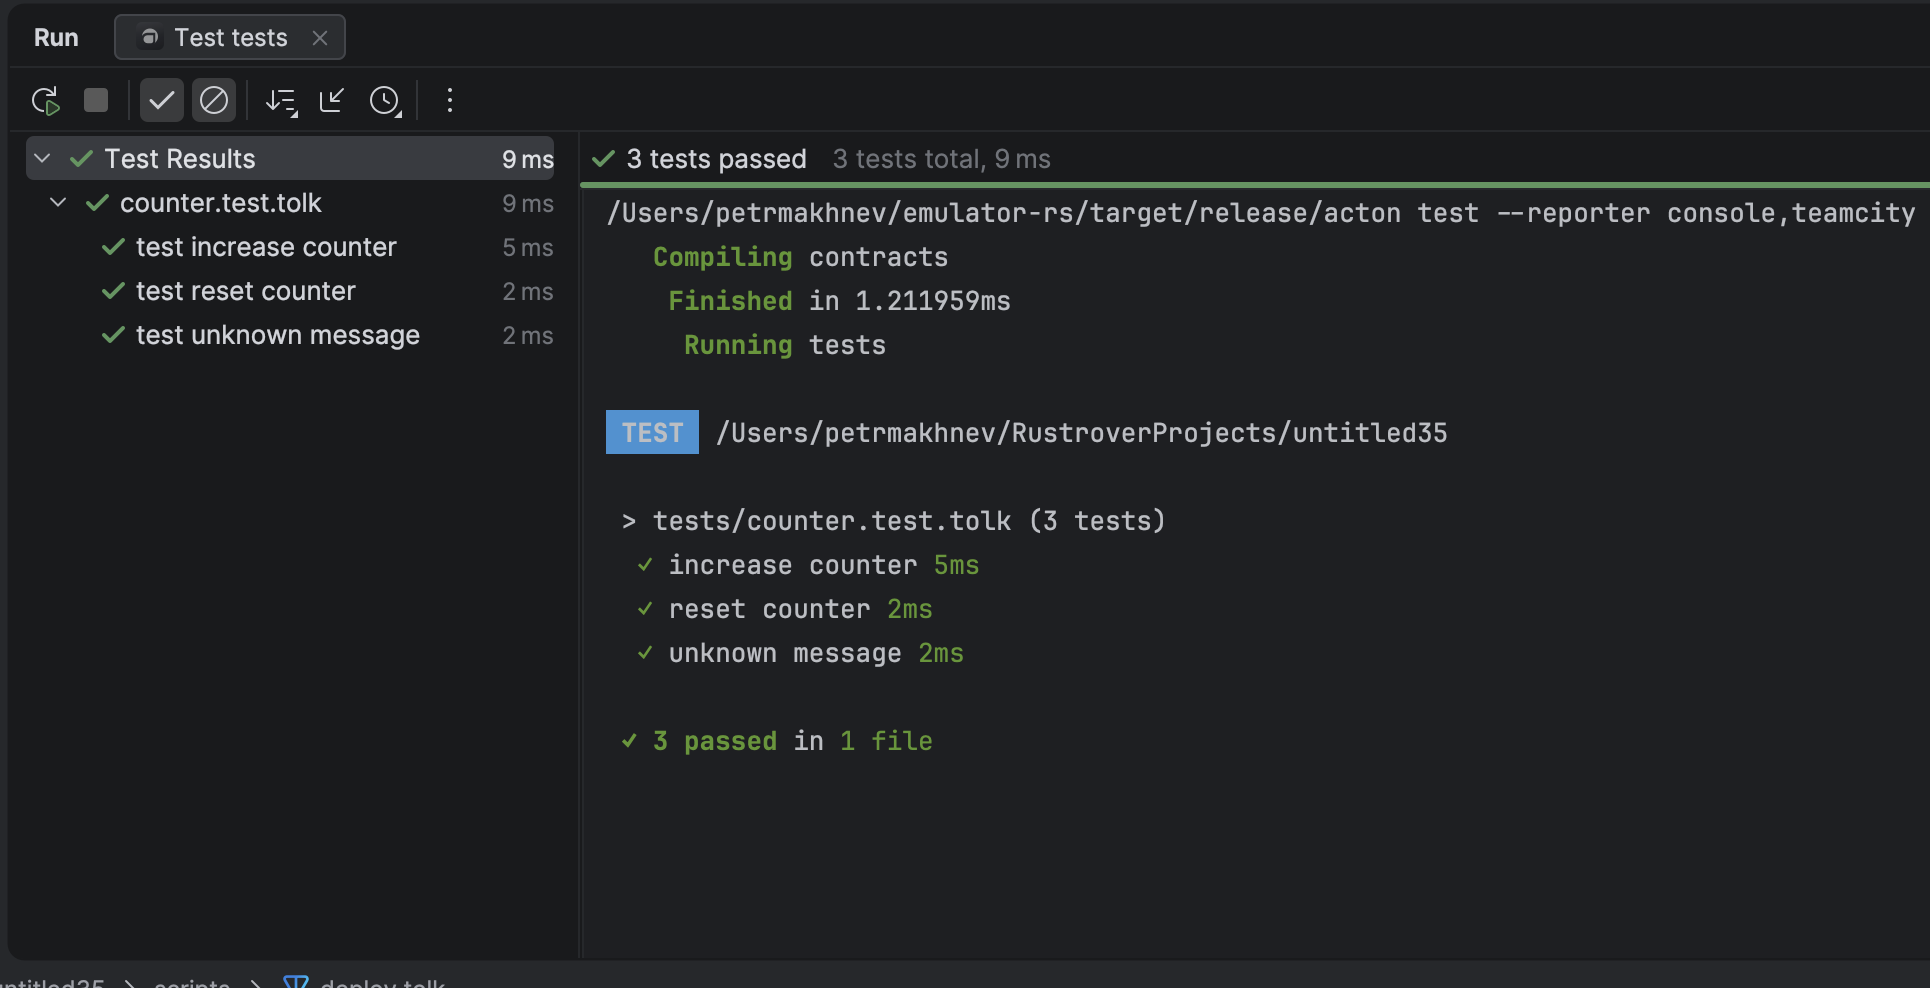The image size is (1930, 988).
Task: Select test increase counter result
Action: [x=266, y=247]
